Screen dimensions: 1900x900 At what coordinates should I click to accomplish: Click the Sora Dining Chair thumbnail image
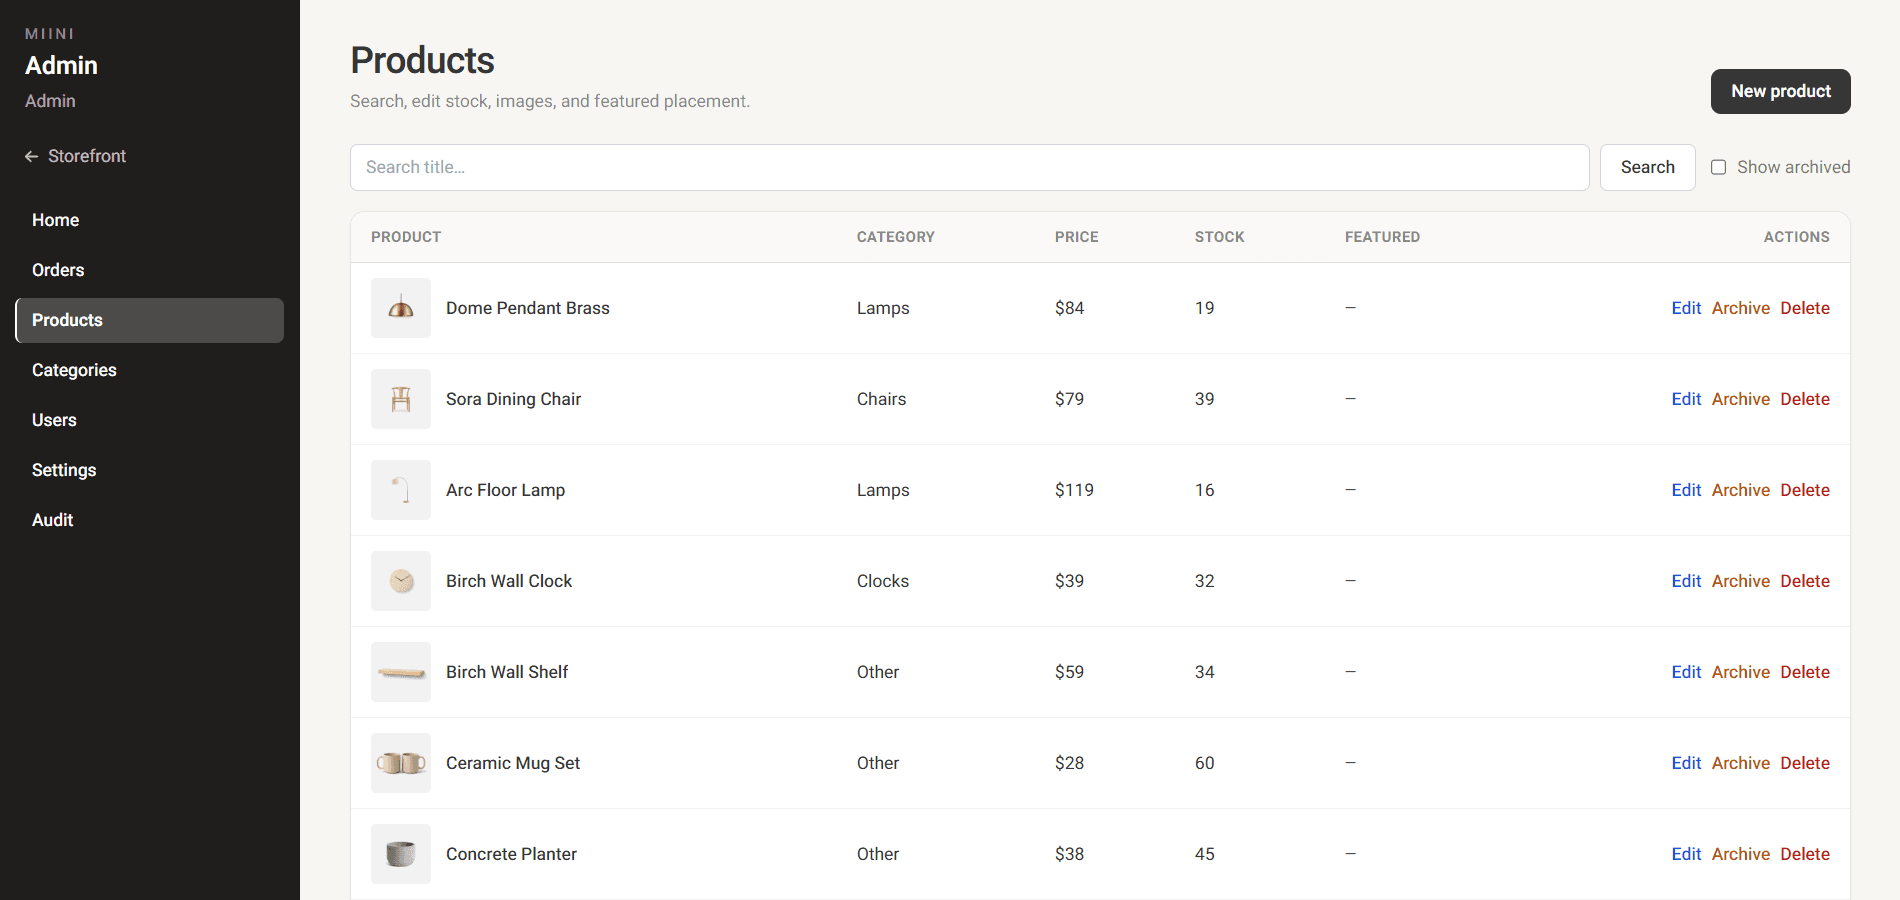pos(401,399)
